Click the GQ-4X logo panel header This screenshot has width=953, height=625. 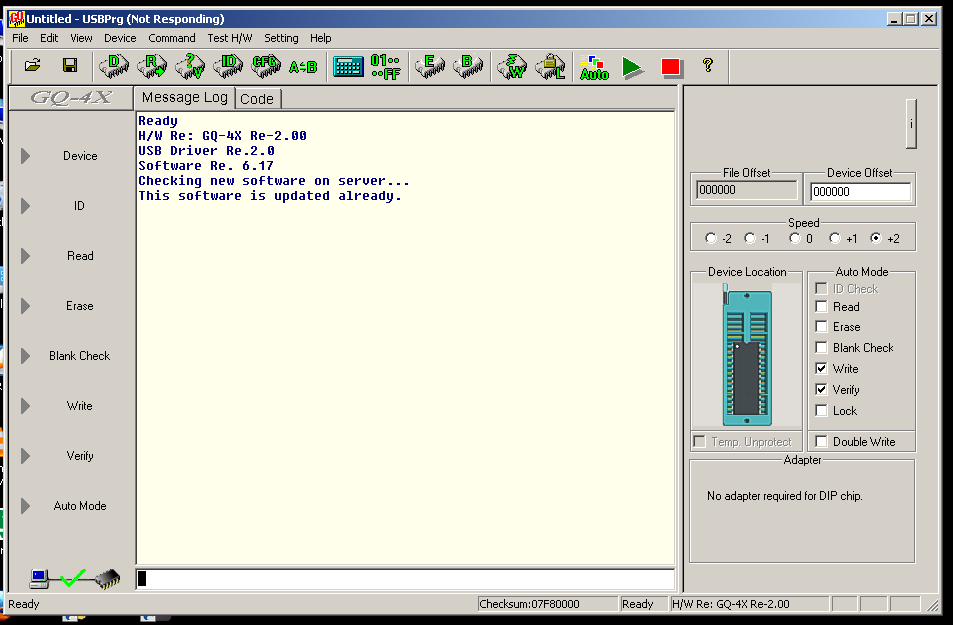point(71,98)
